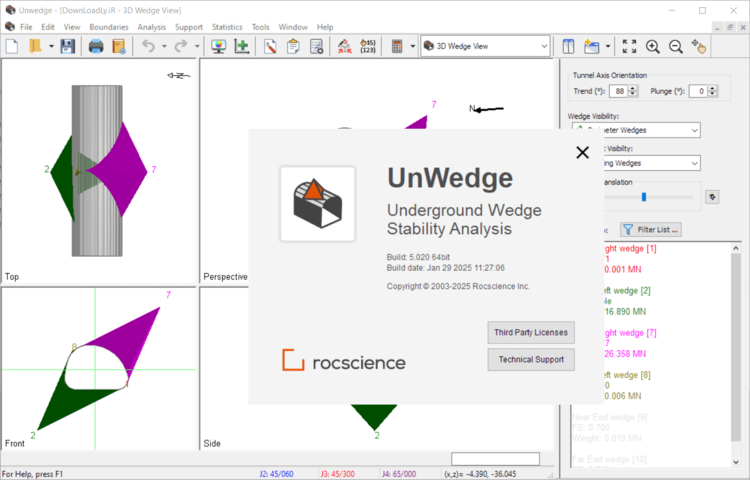Click the Print icon in the toolbar
750x480 pixels.
tap(96, 46)
